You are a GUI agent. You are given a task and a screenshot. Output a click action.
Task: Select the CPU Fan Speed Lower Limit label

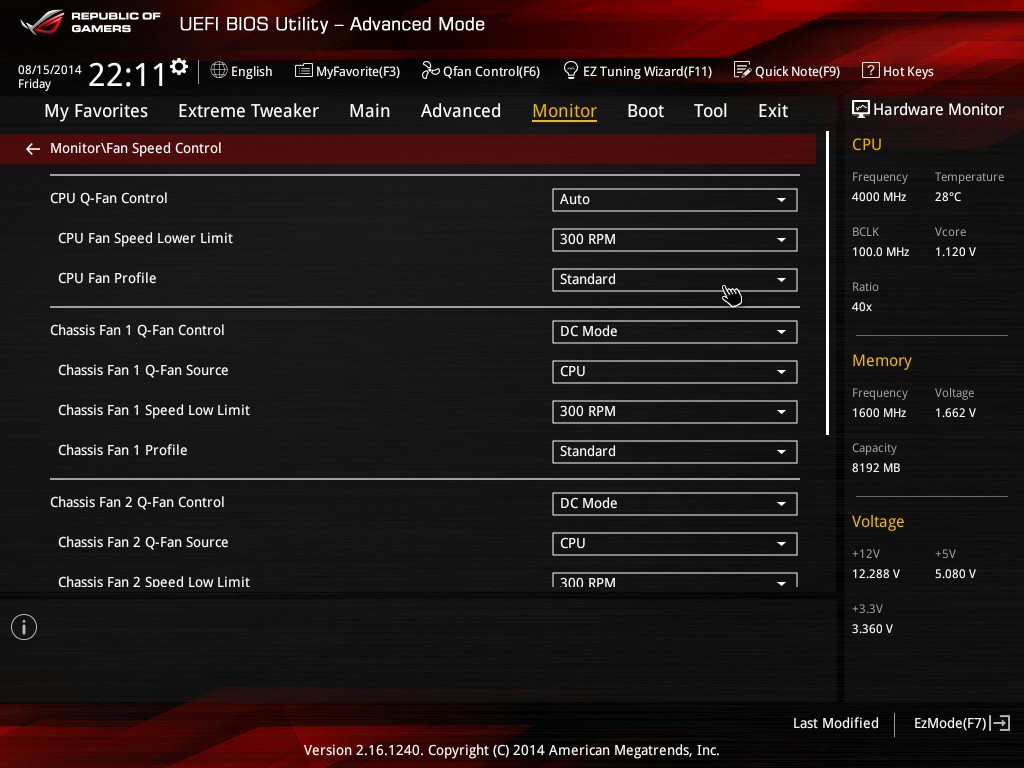point(145,238)
